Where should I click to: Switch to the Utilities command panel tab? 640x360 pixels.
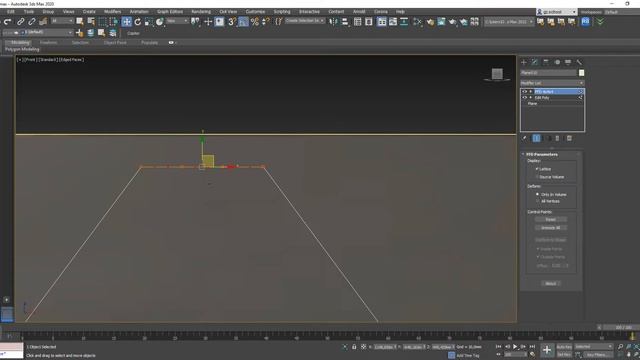(579, 62)
